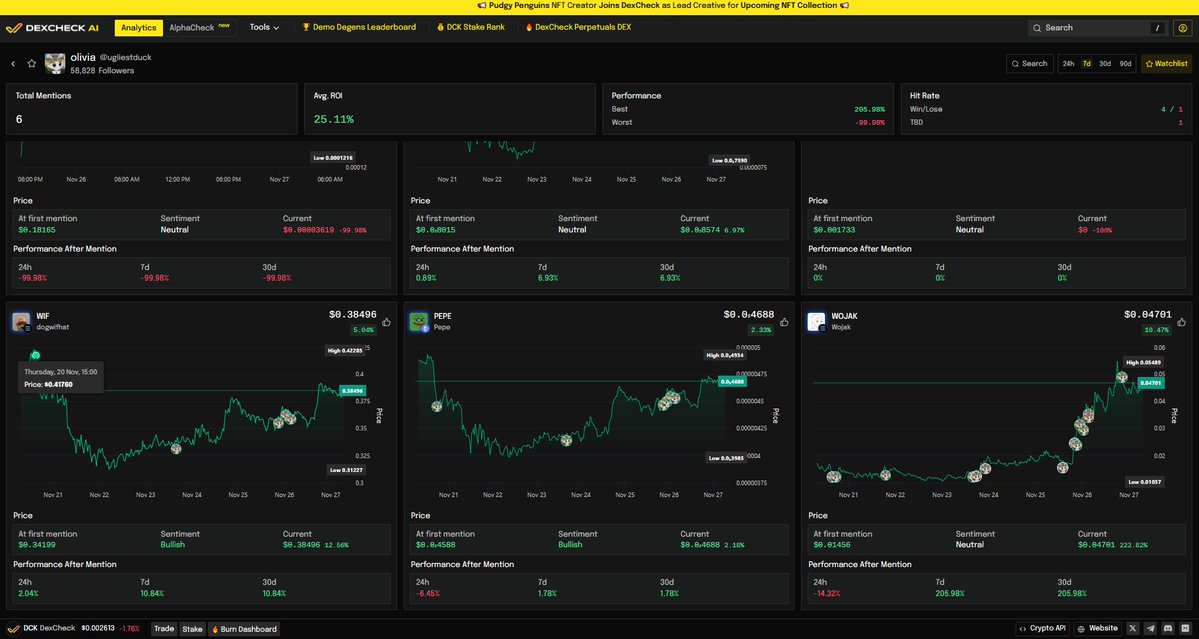This screenshot has height=639, width=1199.
Task: Click the Total Mentions card
Action: click(x=151, y=109)
